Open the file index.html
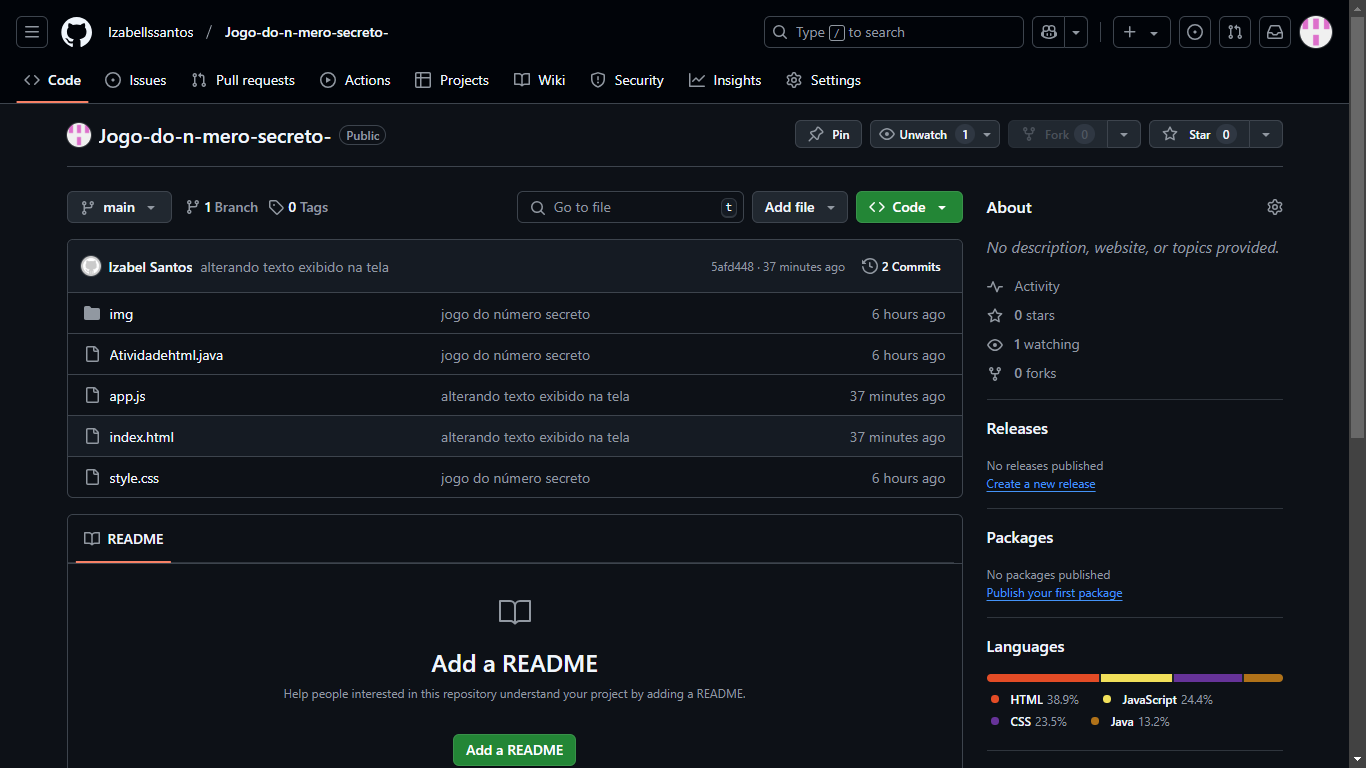The image size is (1366, 768). tap(141, 437)
